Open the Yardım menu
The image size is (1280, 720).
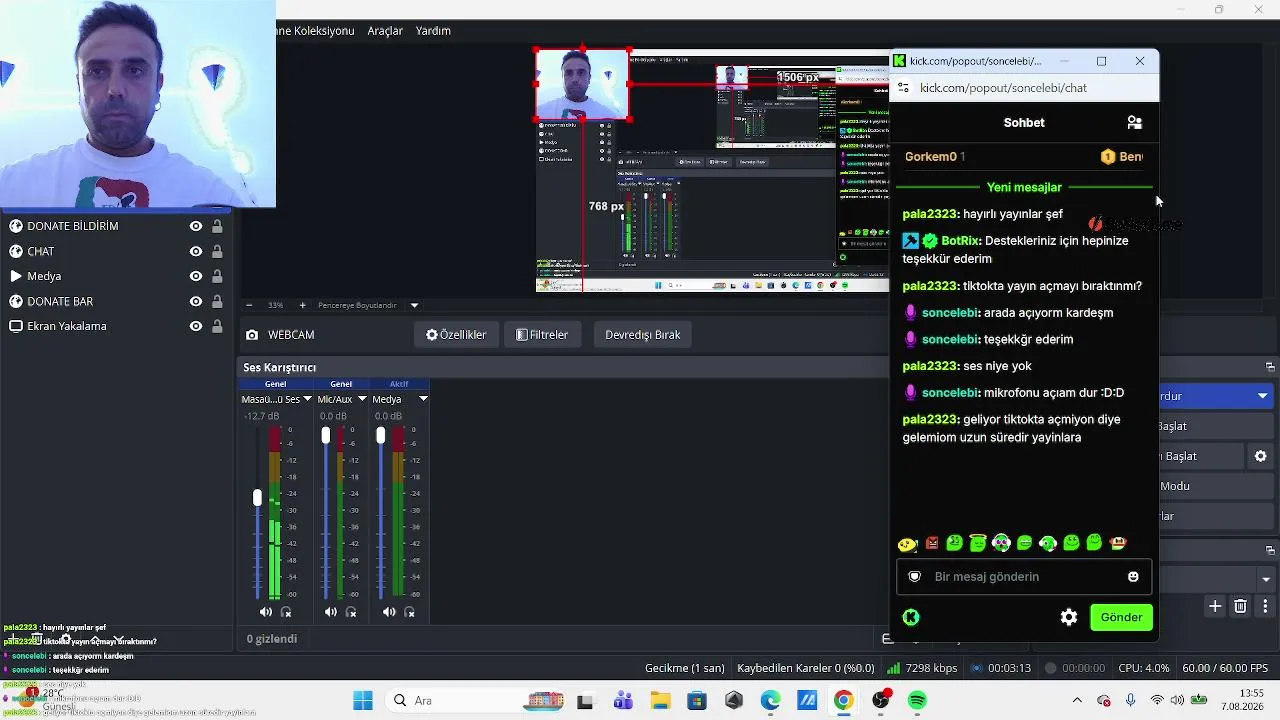pos(433,31)
